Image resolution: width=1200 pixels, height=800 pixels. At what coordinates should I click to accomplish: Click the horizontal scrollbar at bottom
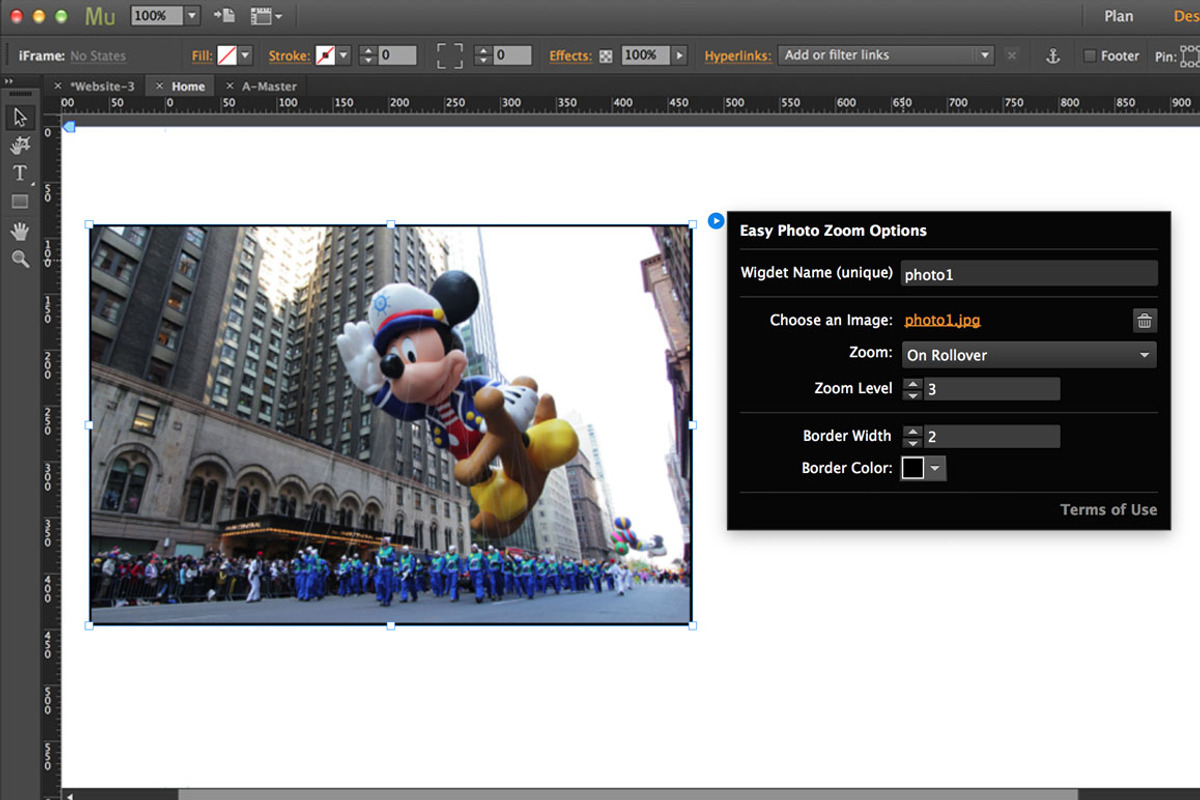[x=628, y=795]
